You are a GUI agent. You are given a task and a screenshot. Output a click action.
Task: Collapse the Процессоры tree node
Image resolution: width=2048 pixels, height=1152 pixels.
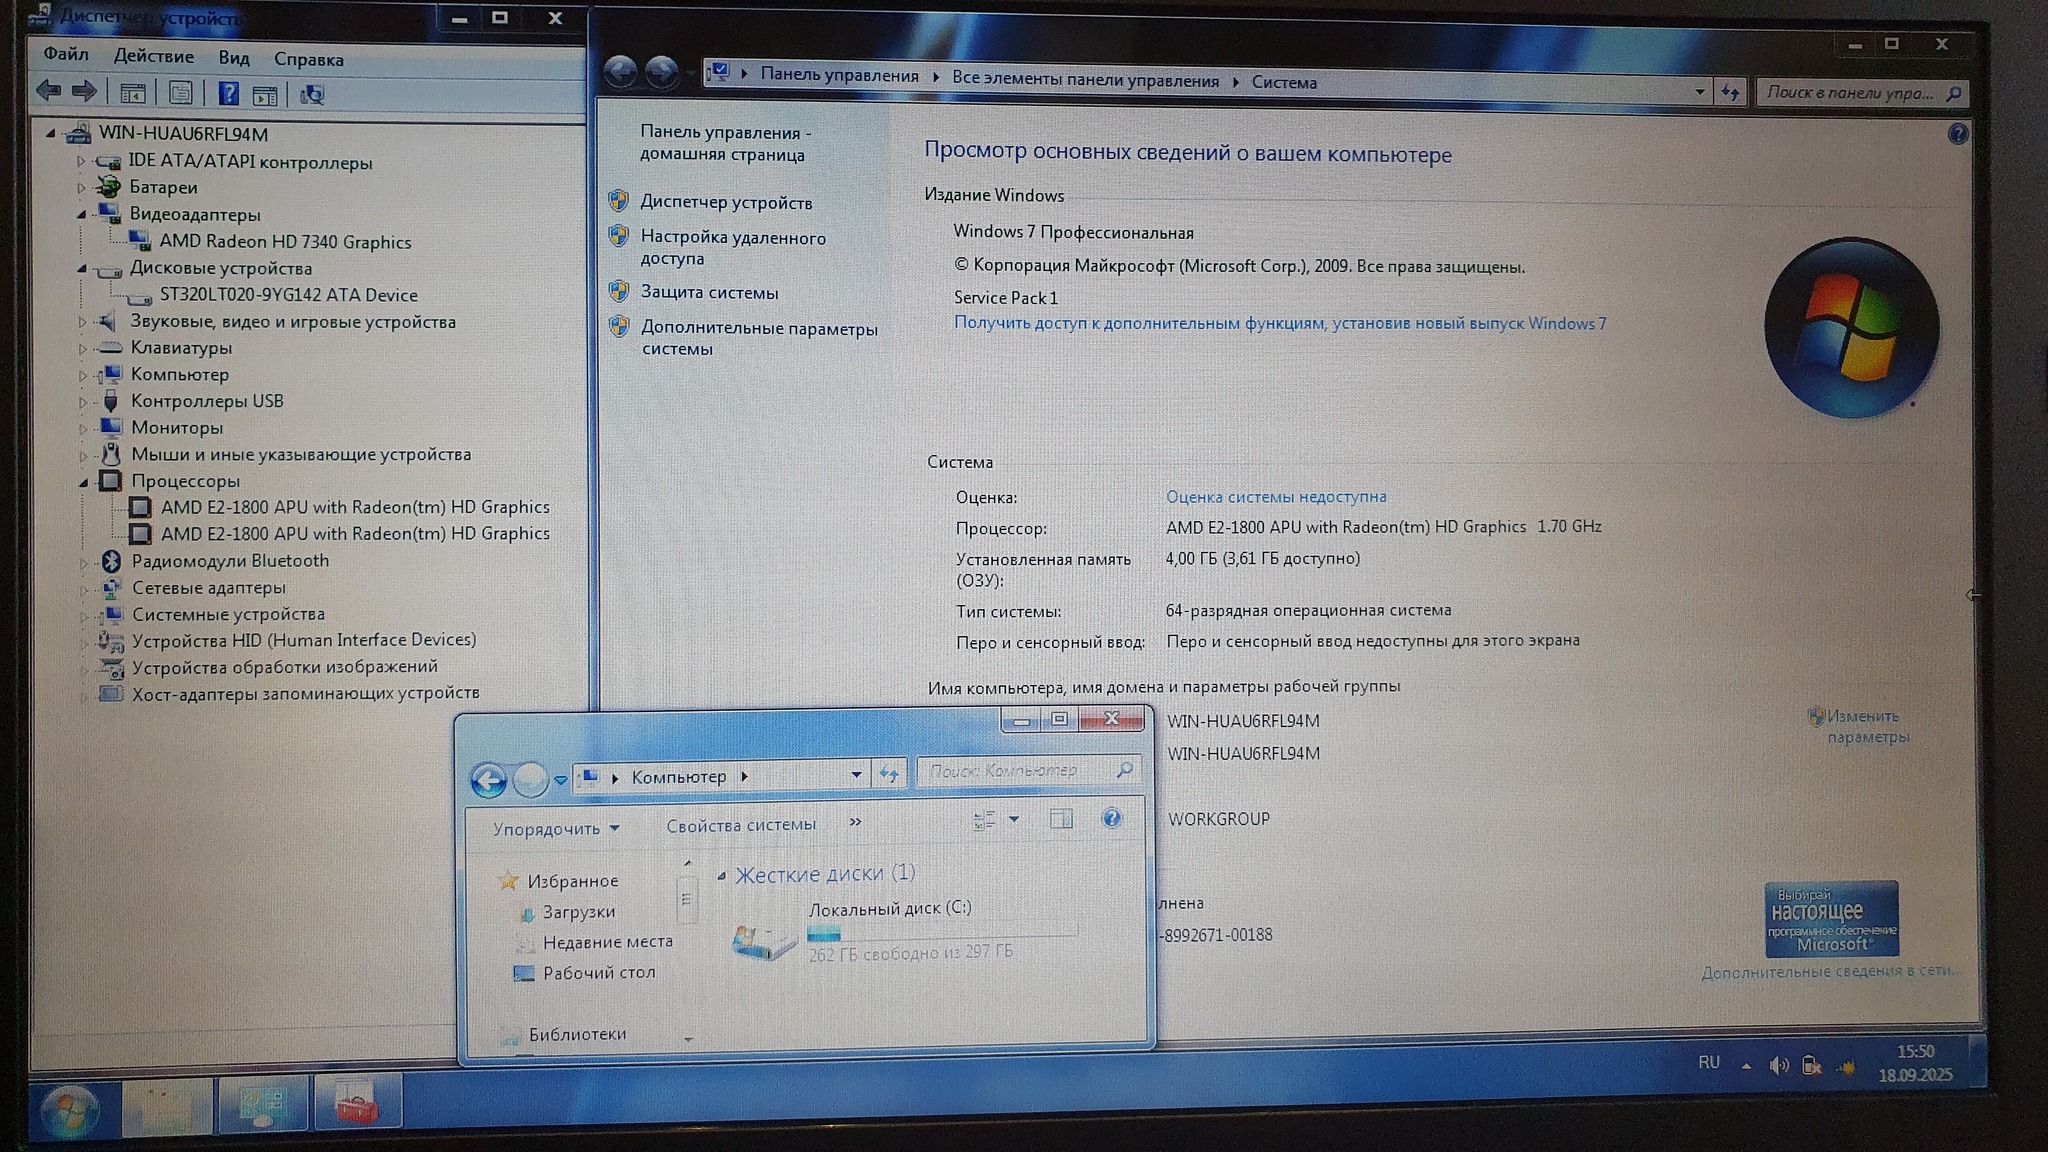[x=83, y=482]
